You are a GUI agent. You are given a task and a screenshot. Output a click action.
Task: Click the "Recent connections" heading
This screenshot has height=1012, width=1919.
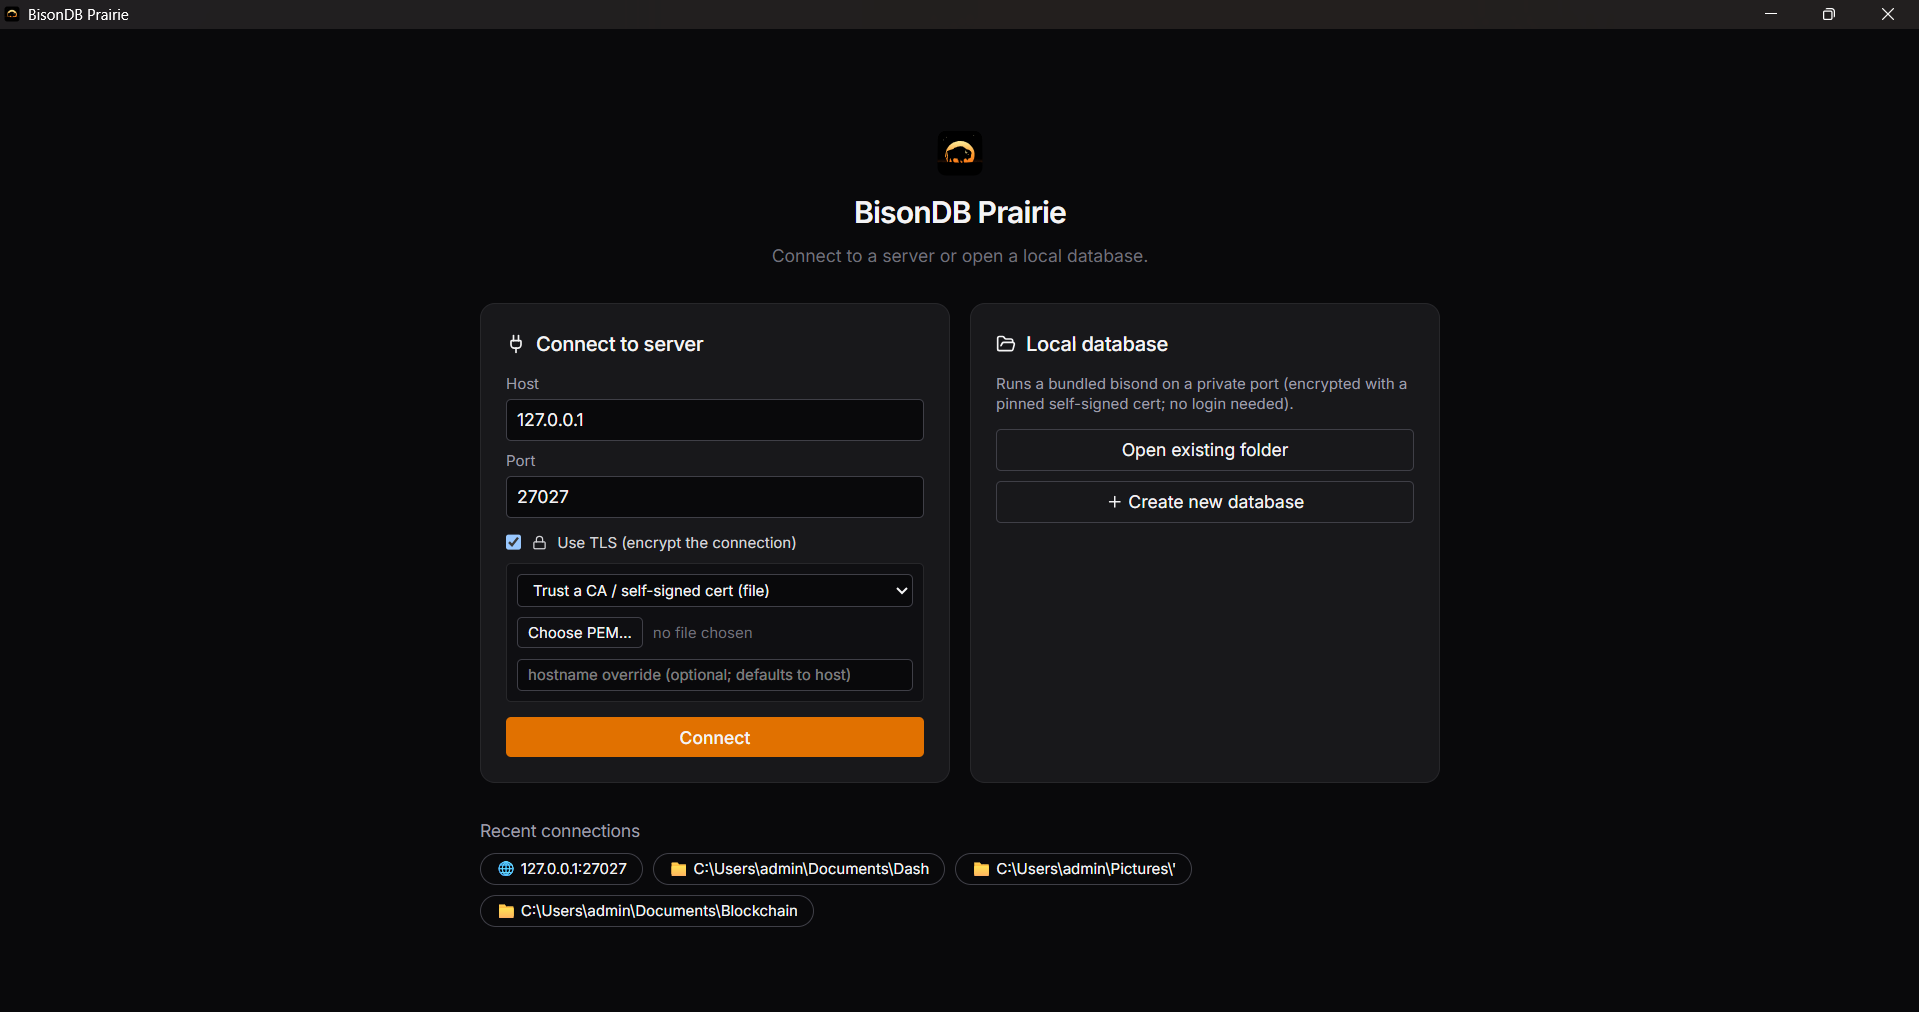pyautogui.click(x=560, y=831)
